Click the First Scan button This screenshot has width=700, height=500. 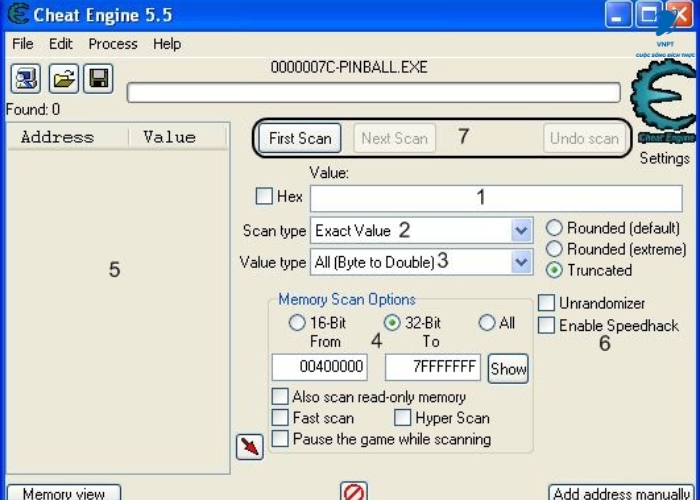(300, 138)
